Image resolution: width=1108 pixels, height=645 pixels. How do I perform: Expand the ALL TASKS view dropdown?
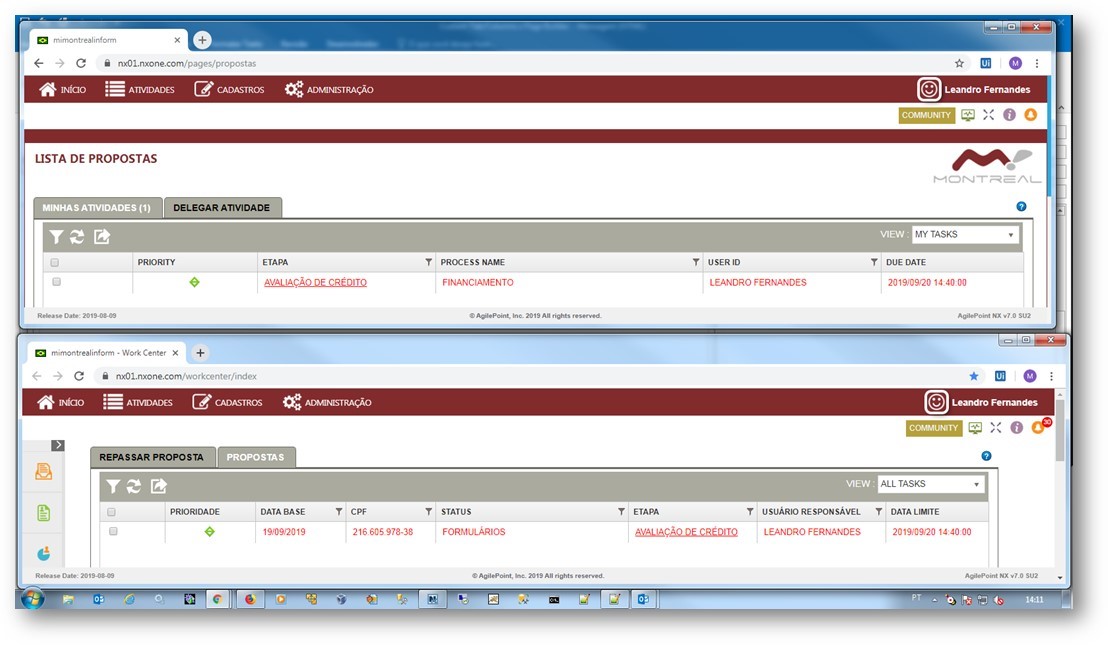(x=930, y=484)
